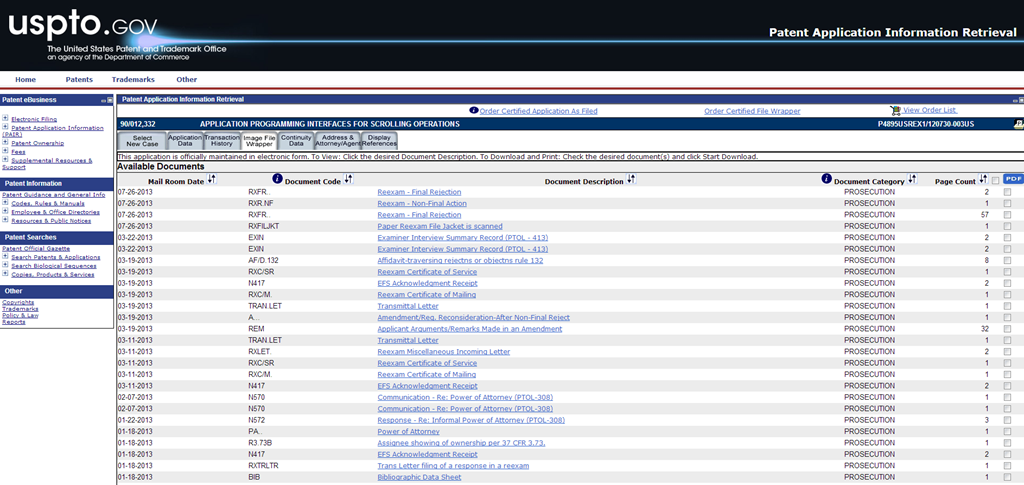Click shopping cart icon for order list
Screen dimensions: 1024x485
coord(895,110)
